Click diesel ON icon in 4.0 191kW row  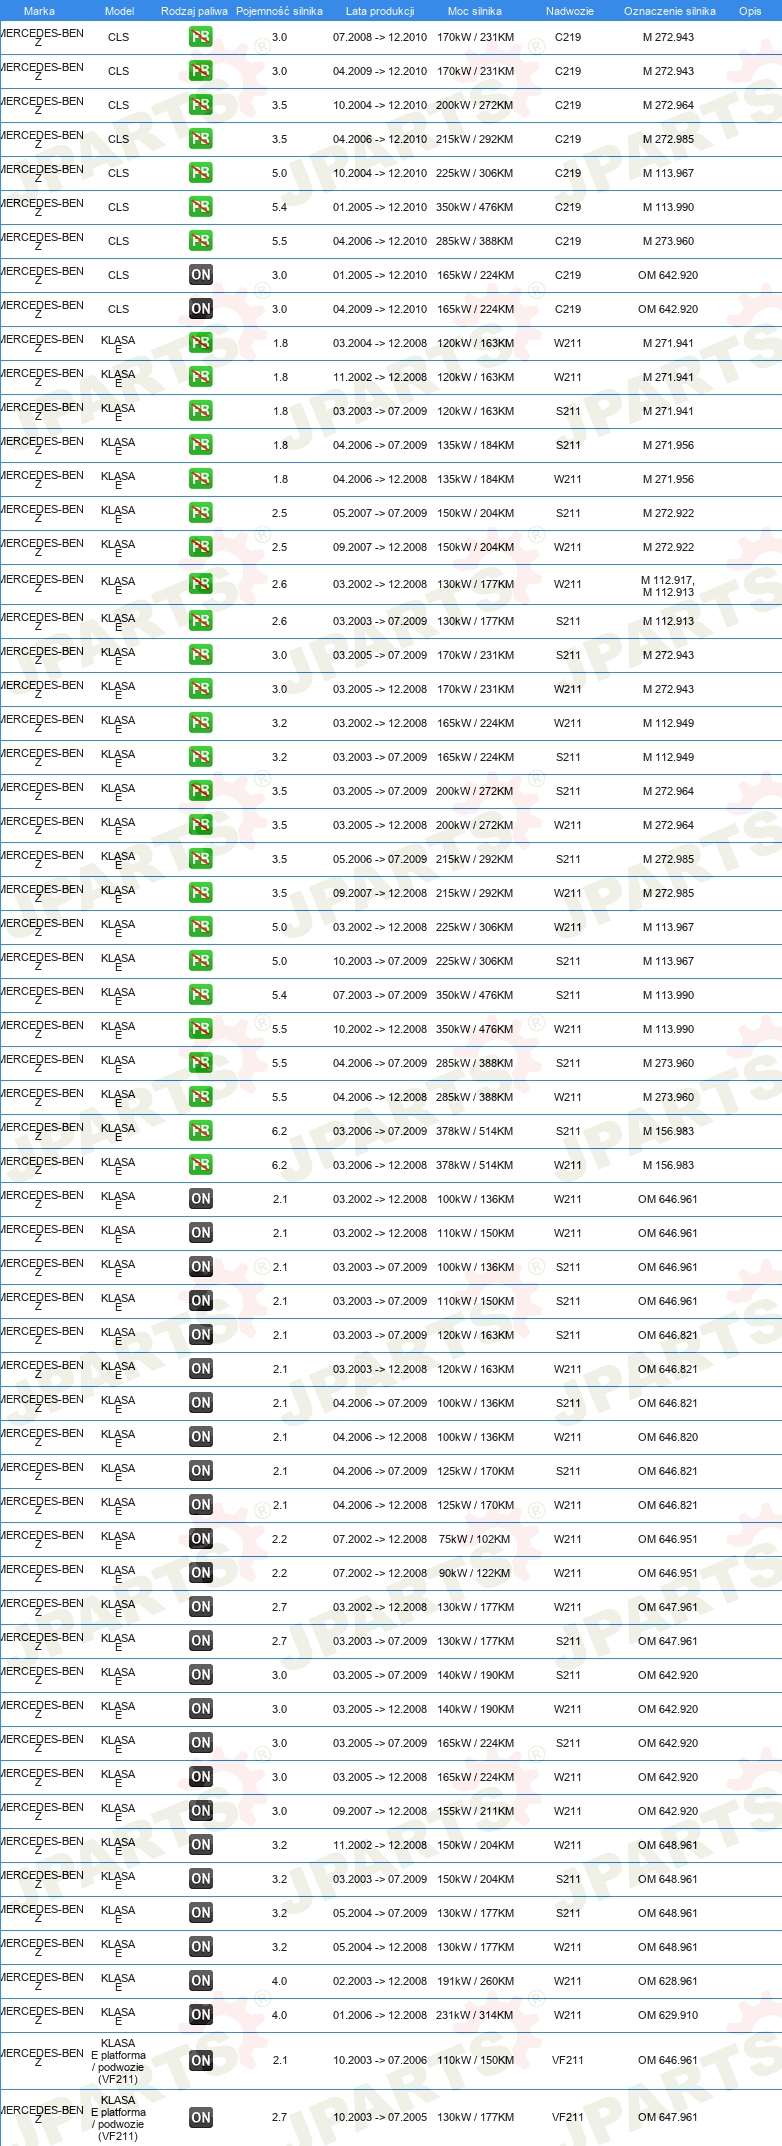(200, 1981)
